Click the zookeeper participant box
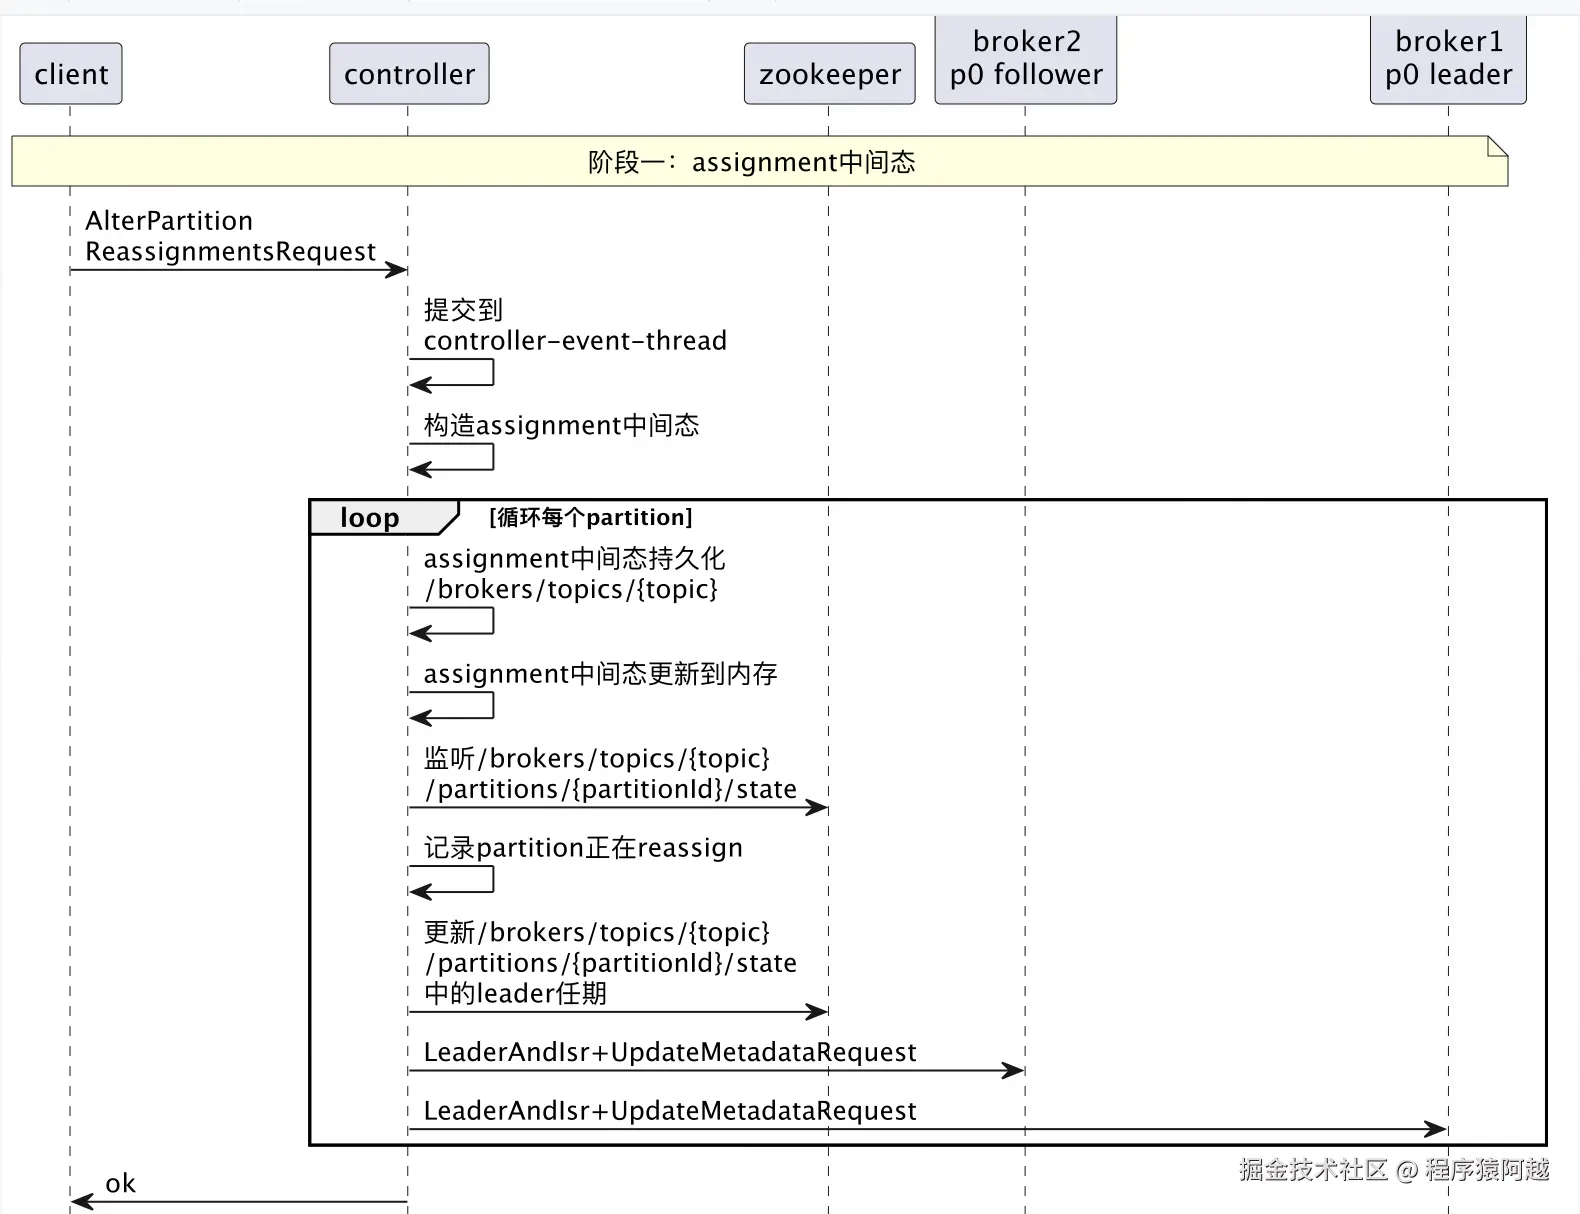The width and height of the screenshot is (1580, 1214). tap(829, 74)
